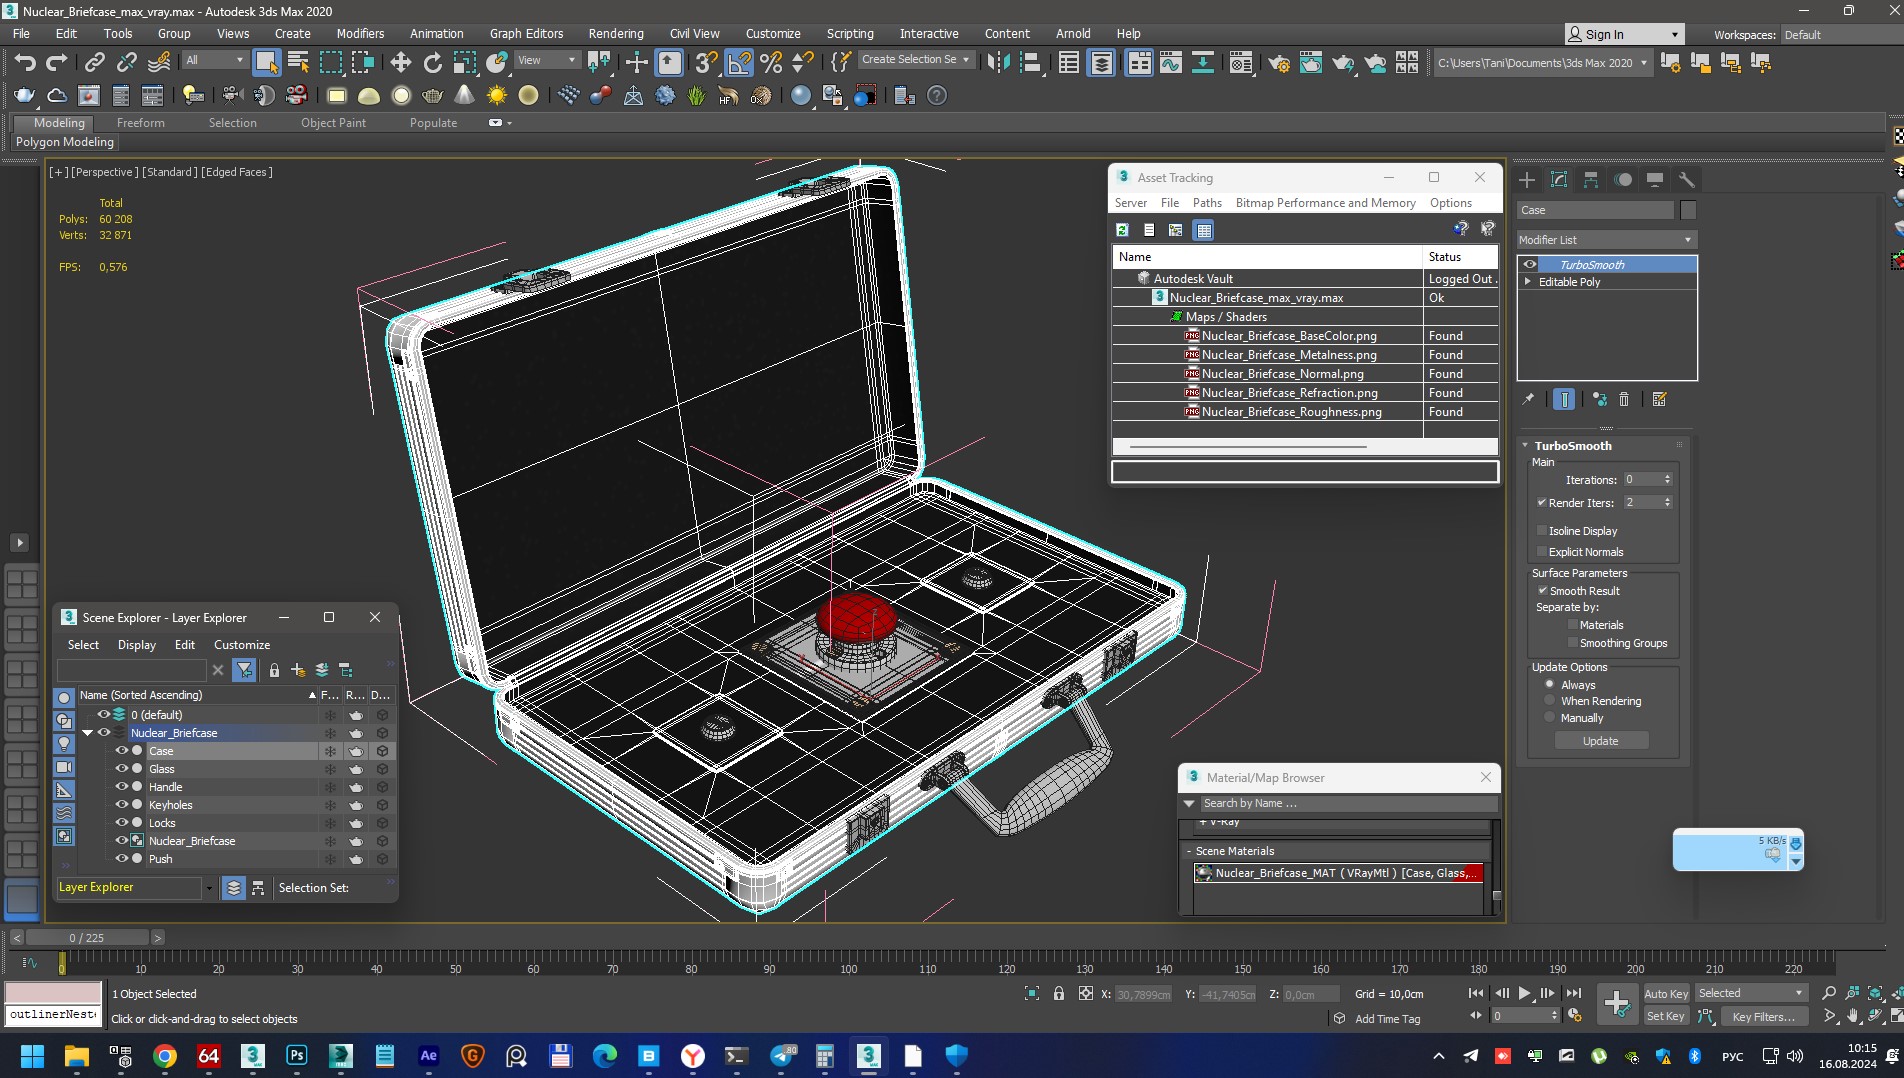Open the Modifier List dropdown
The width and height of the screenshot is (1904, 1078).
1606,240
